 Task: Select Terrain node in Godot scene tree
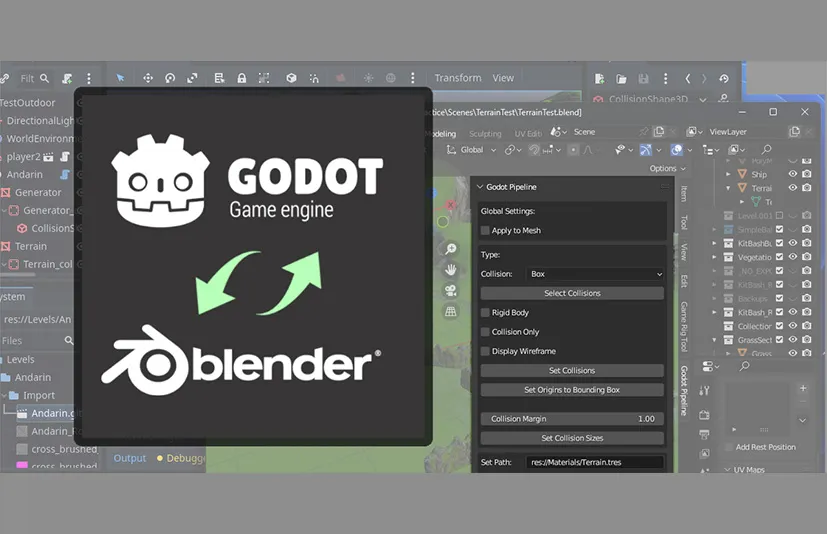[x=31, y=246]
